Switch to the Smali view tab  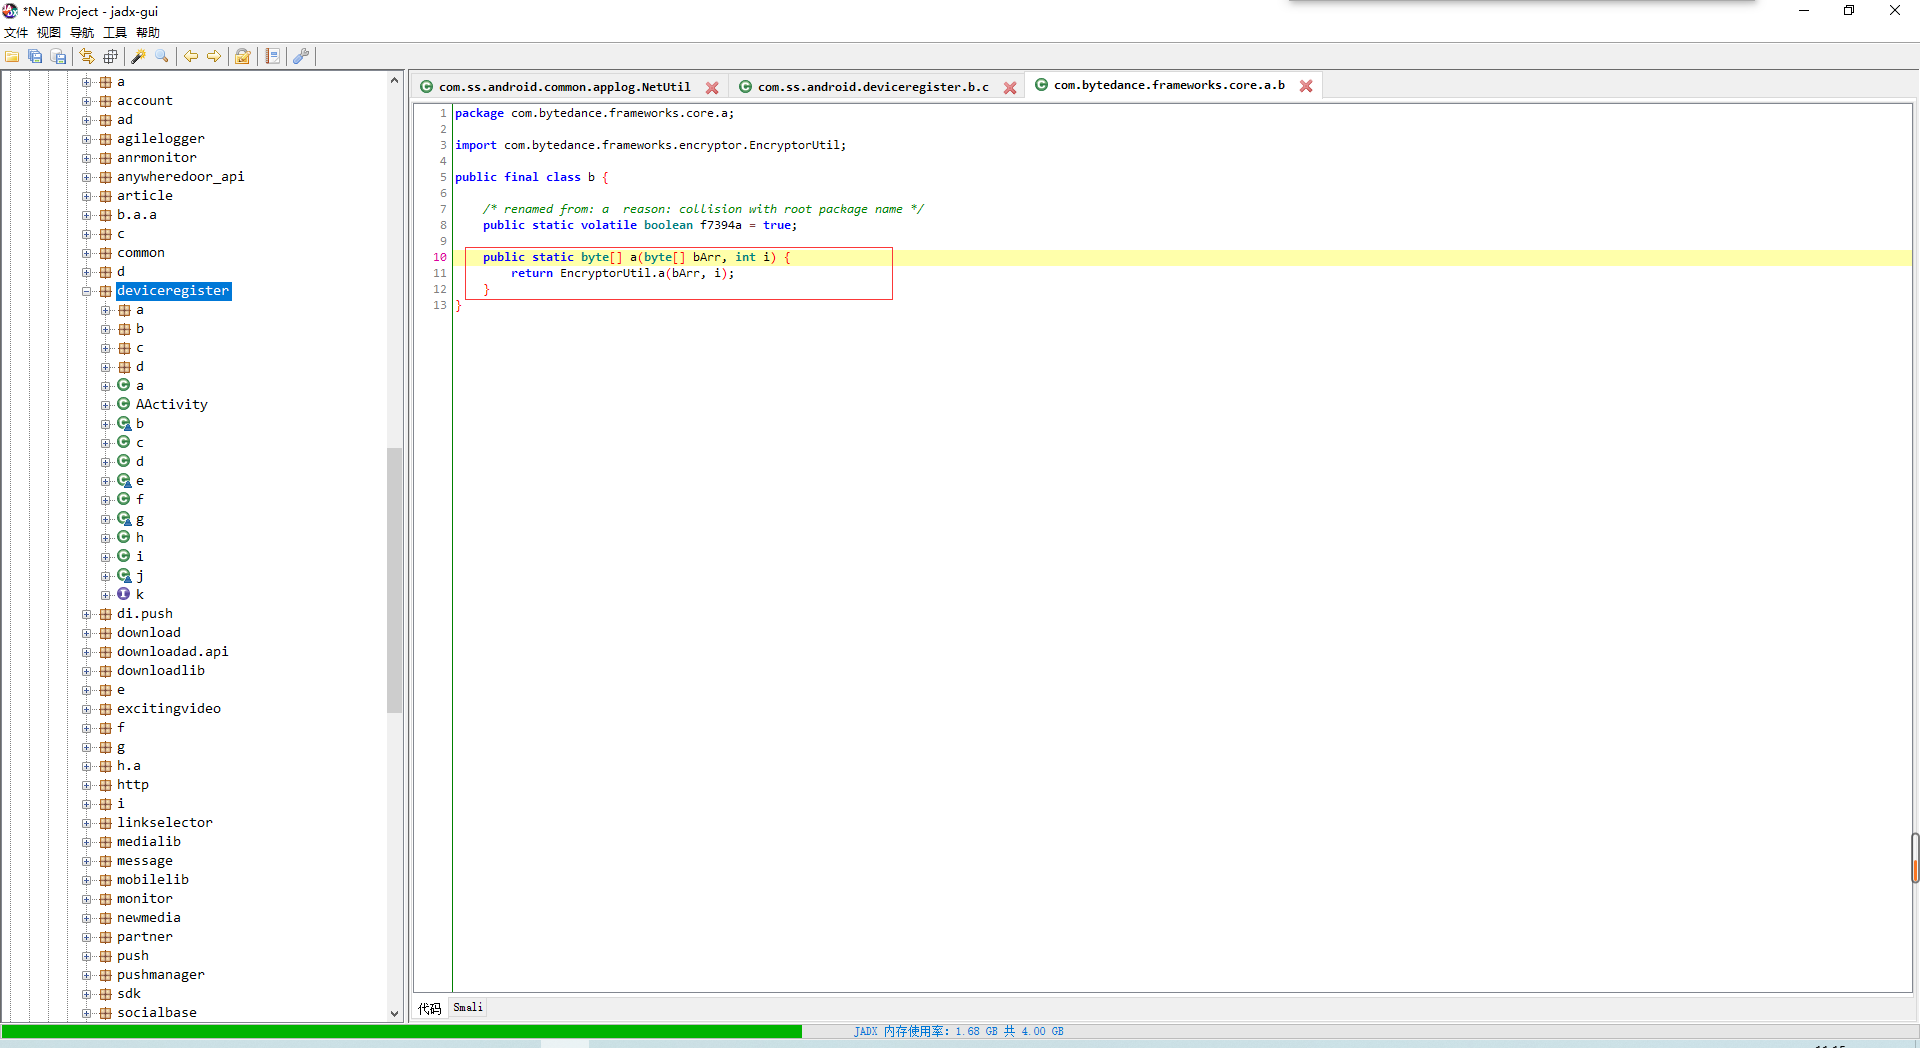coord(468,1007)
